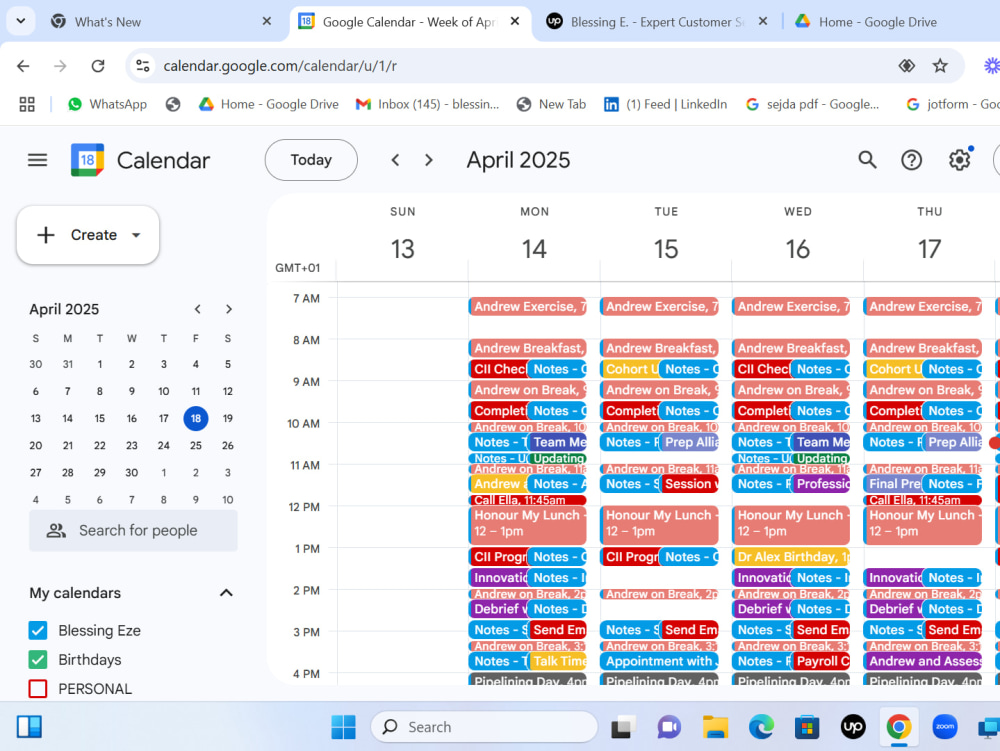1000x751 pixels.
Task: Enable the PERSONAL calendar checkbox
Action: [38, 689]
